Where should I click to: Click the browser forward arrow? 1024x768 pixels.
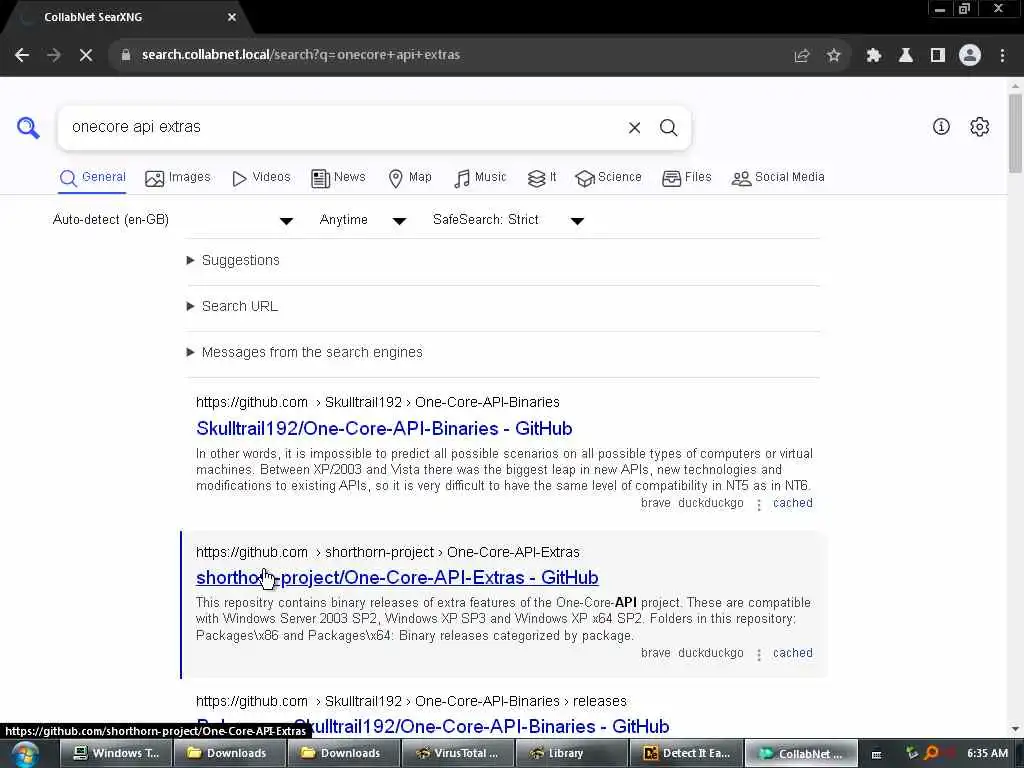pos(54,55)
